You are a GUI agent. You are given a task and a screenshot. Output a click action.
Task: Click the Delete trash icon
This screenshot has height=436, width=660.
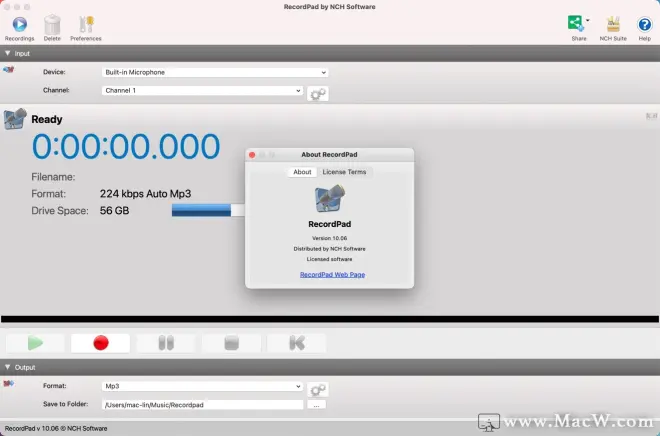point(52,25)
